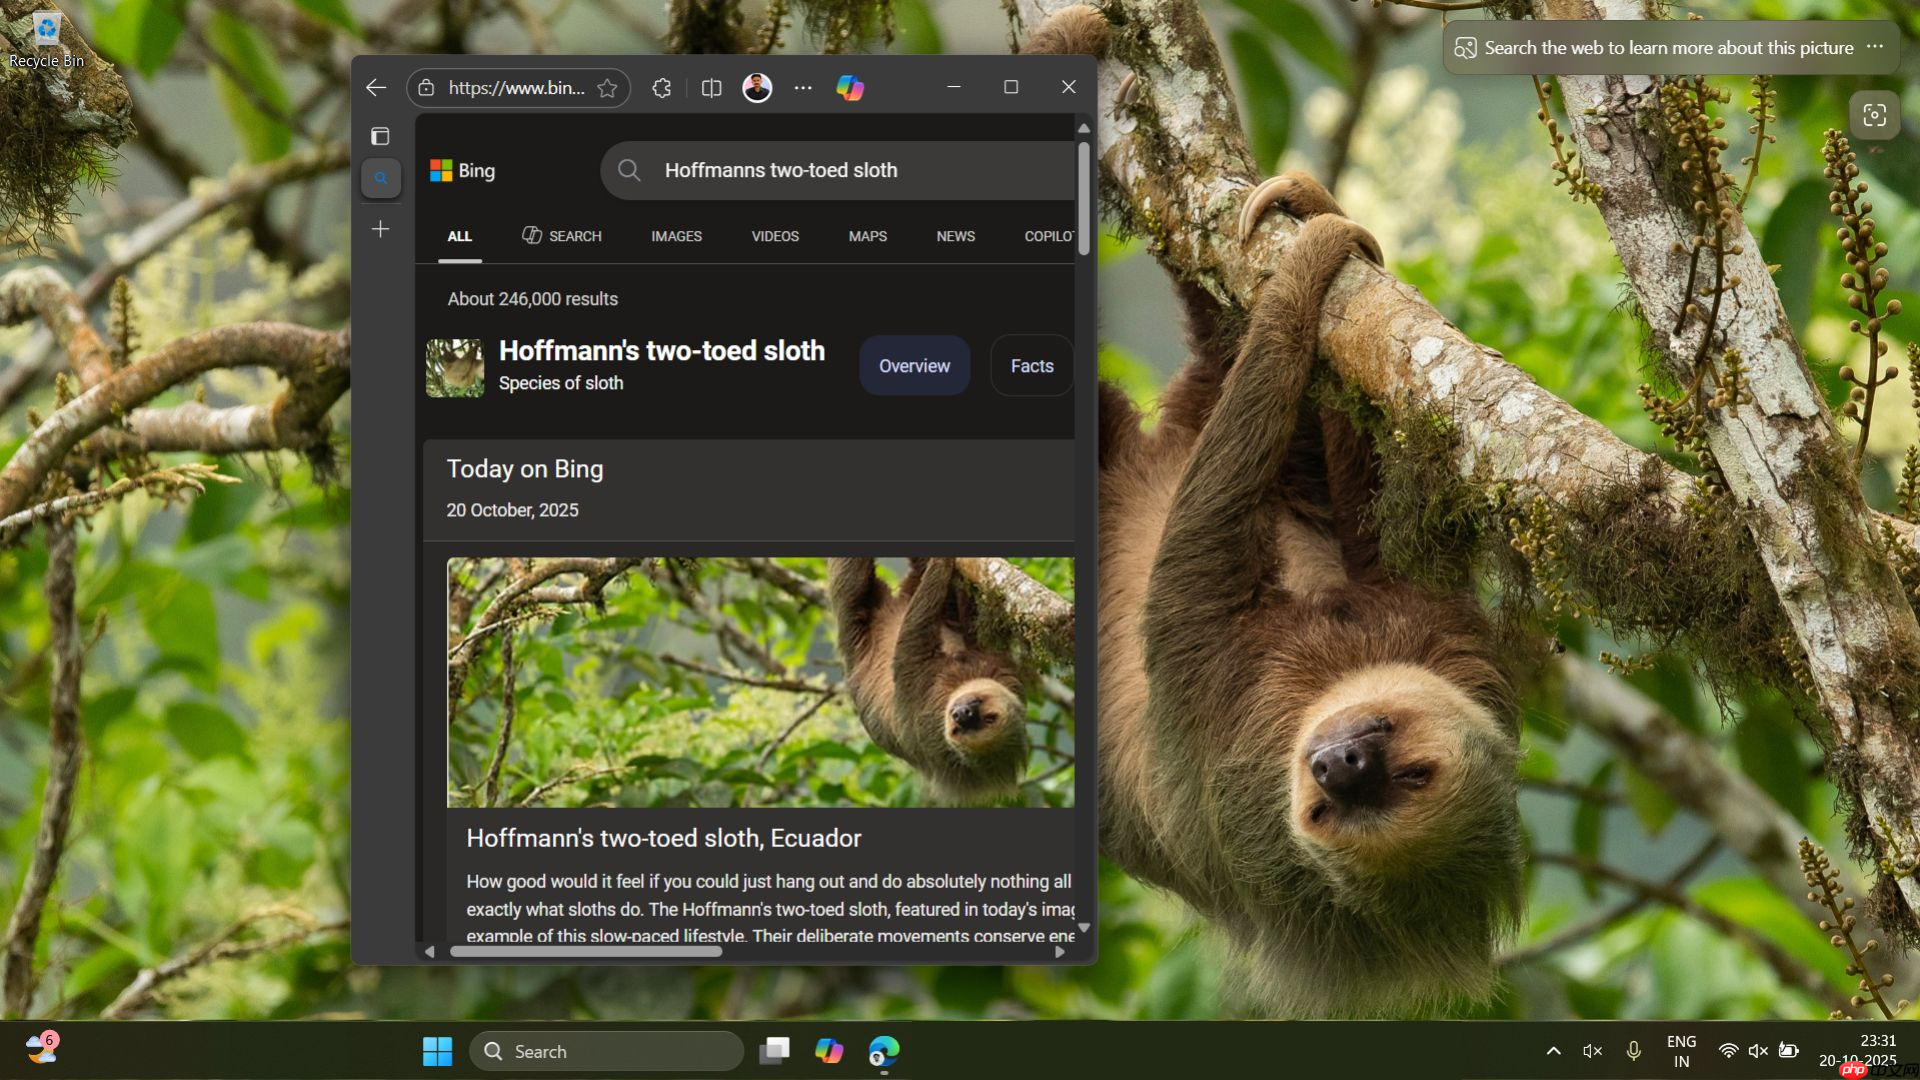The height and width of the screenshot is (1080, 1920).
Task: Expand hidden icons in the system tray
Action: pos(1553,1051)
